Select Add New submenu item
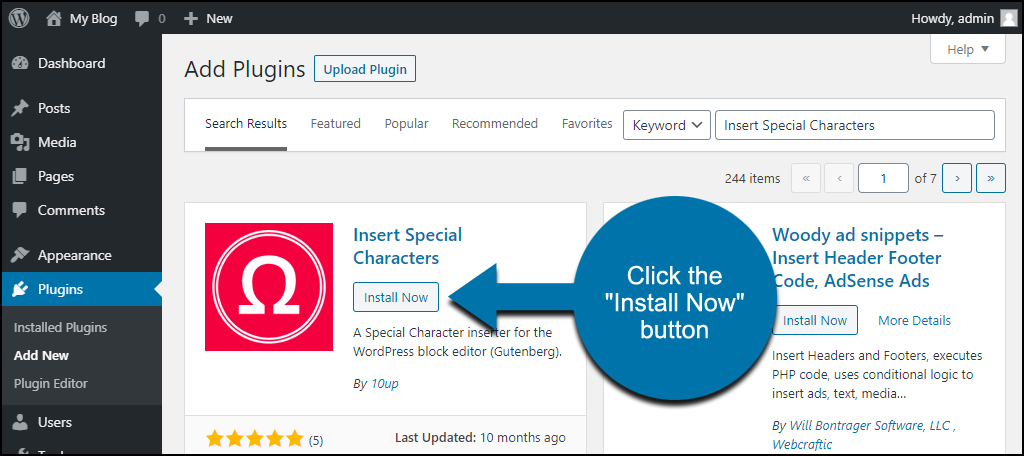Screen dimensions: 1024x456 (x=41, y=355)
